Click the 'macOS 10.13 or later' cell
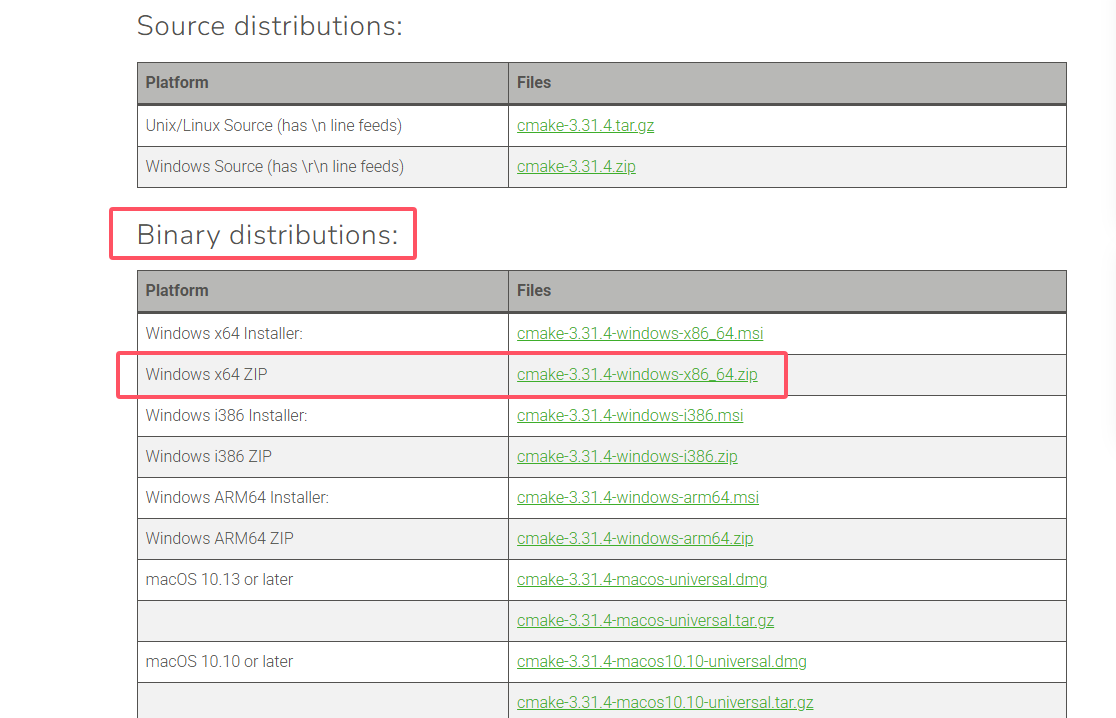 tap(322, 580)
